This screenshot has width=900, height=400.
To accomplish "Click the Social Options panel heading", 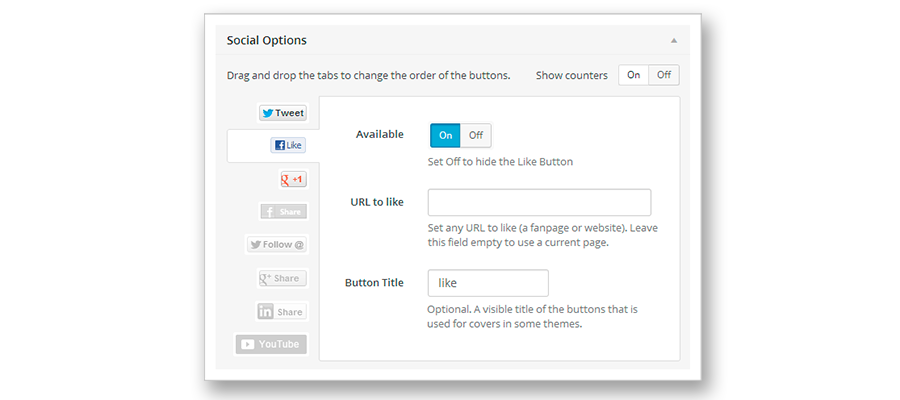I will 267,41.
